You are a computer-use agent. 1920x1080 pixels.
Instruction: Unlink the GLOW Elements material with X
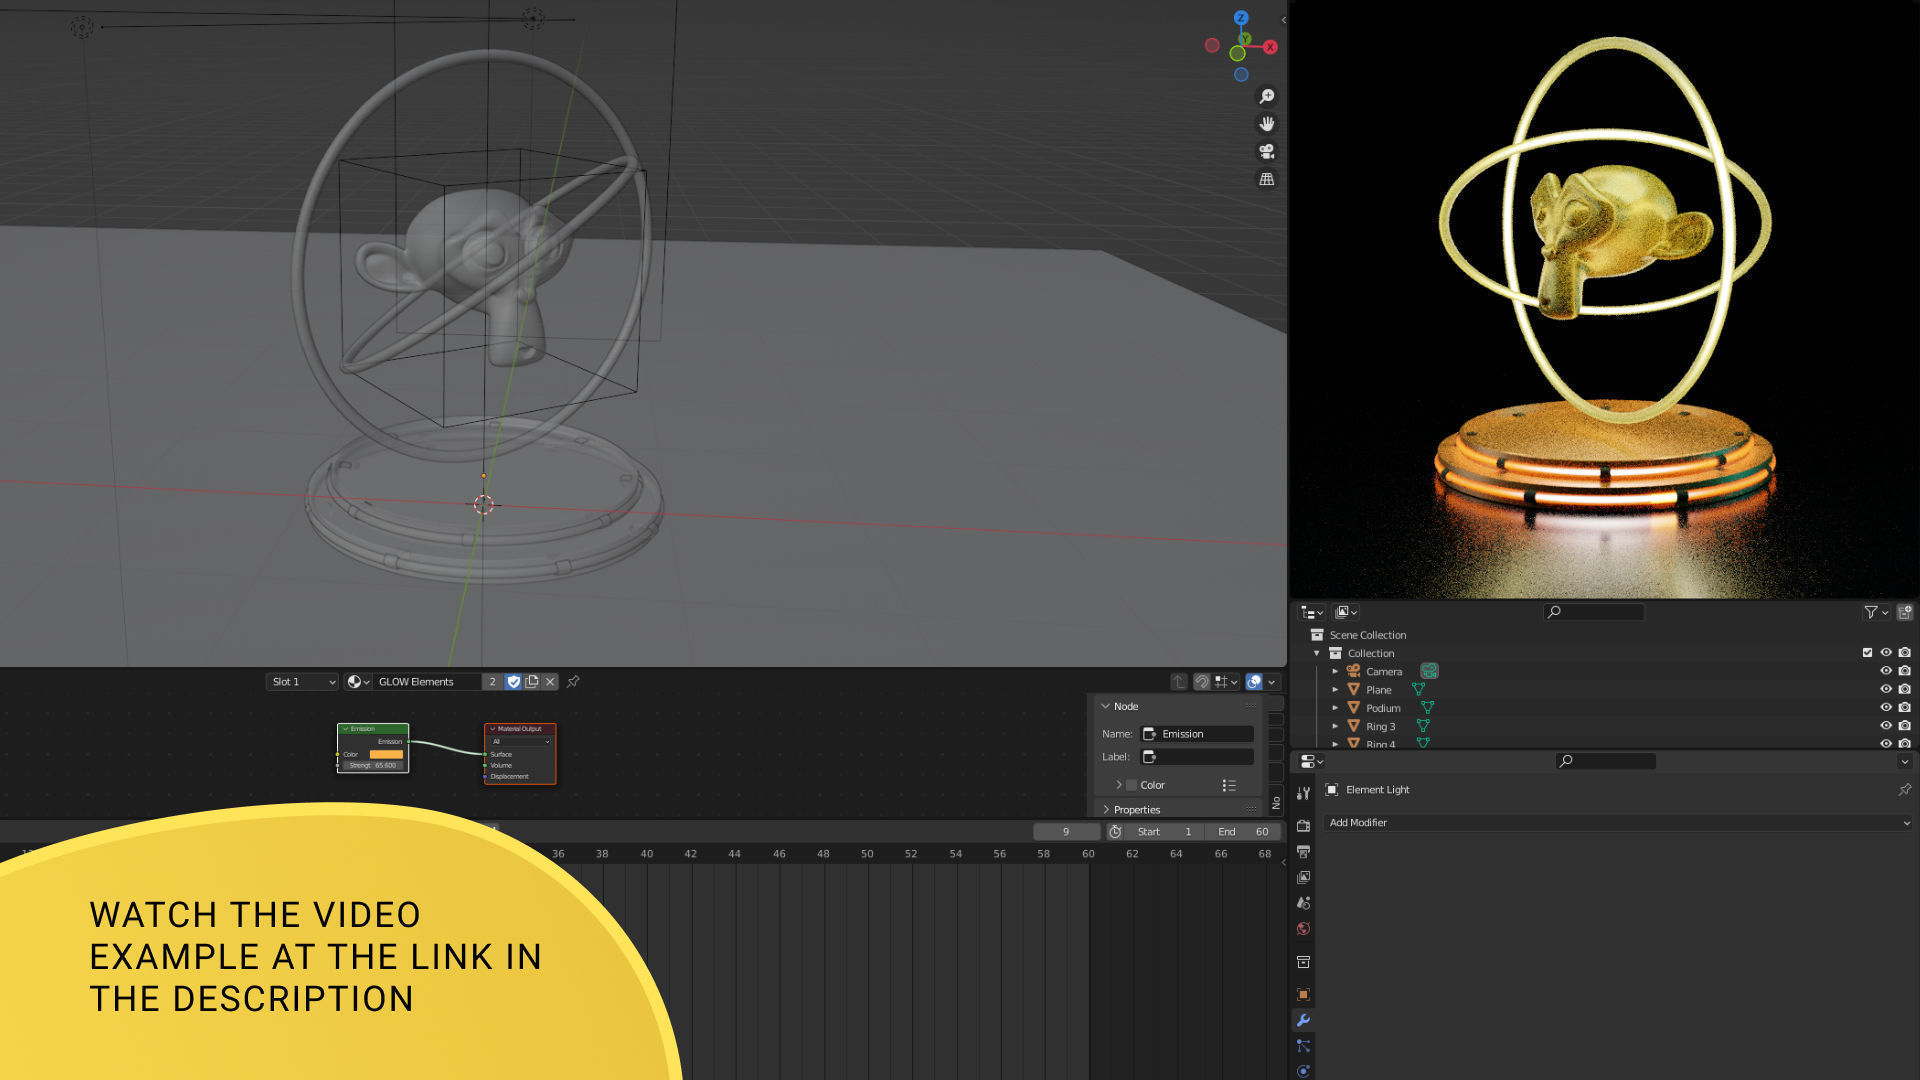tap(550, 682)
